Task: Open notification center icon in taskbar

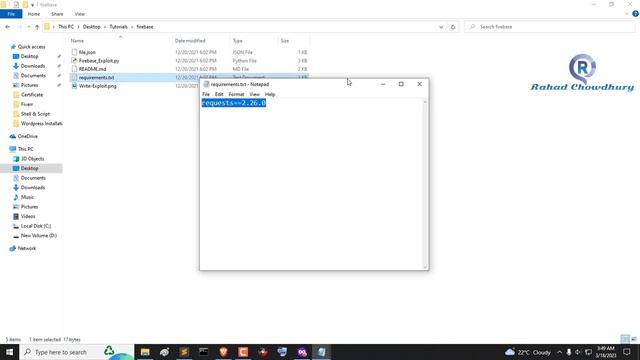Action: click(627, 352)
